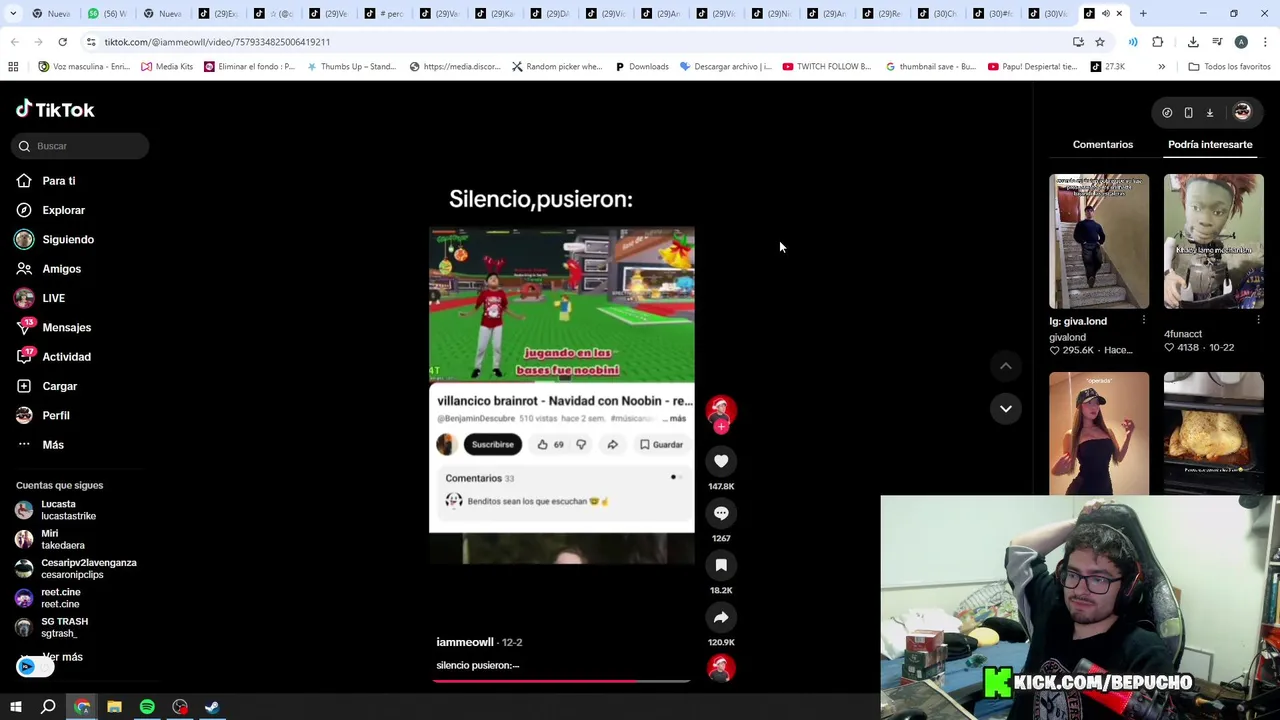The height and width of the screenshot is (720, 1280).
Task: Open spinning sound disc avatar
Action: click(x=721, y=668)
